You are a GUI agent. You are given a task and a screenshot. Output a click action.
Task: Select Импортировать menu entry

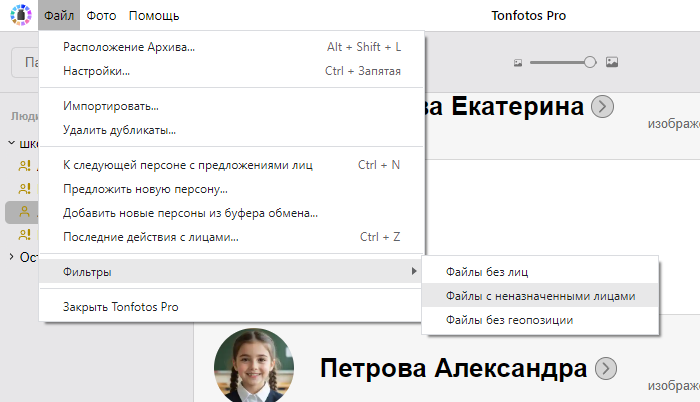pyautogui.click(x=111, y=106)
